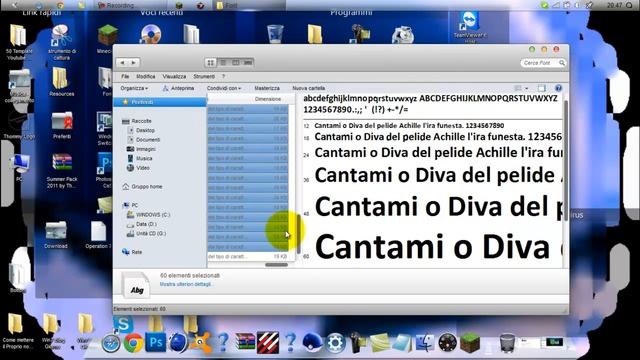Screen dimensions: 640x360
Task: Click the Masterizza button
Action: point(267,88)
